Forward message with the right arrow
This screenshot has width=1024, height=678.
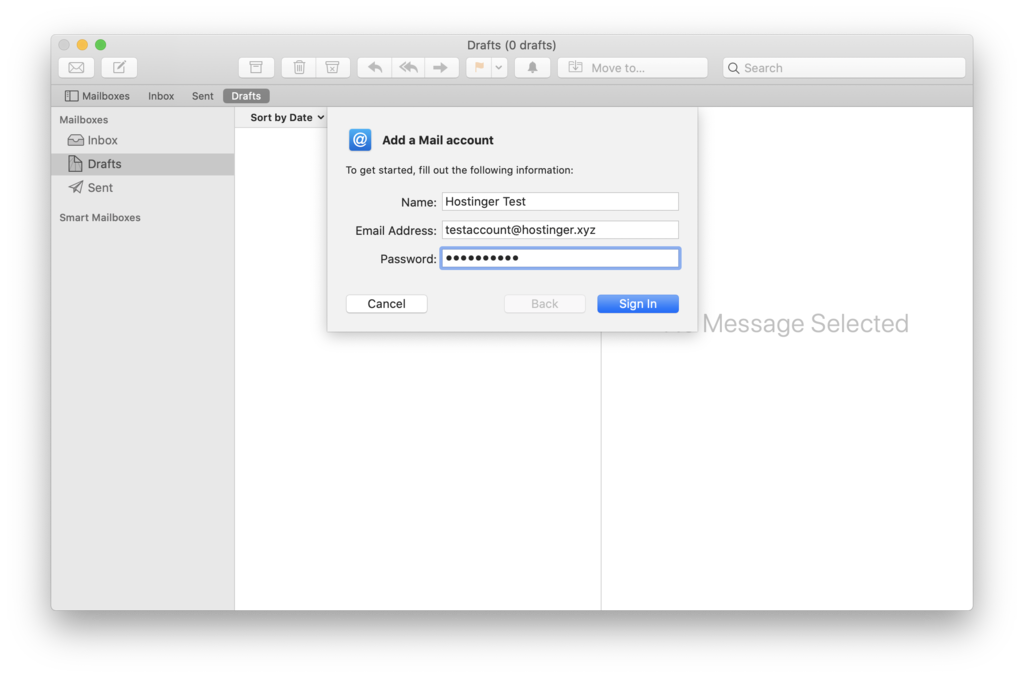tap(441, 67)
